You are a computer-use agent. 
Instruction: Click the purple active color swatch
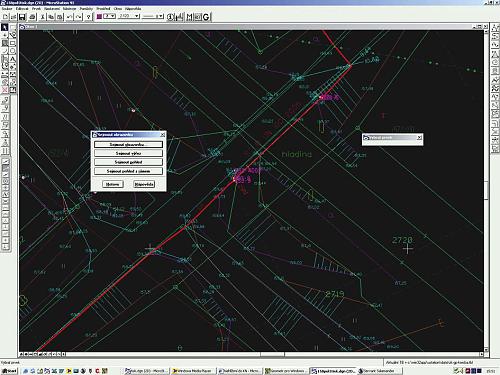click(99, 16)
